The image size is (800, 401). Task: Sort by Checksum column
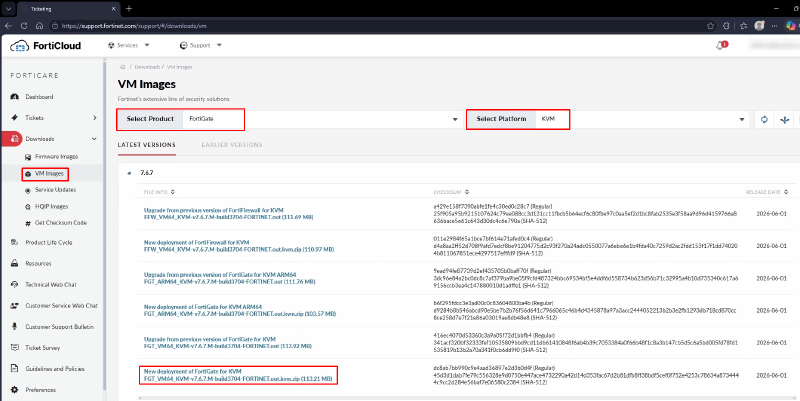coord(451,192)
